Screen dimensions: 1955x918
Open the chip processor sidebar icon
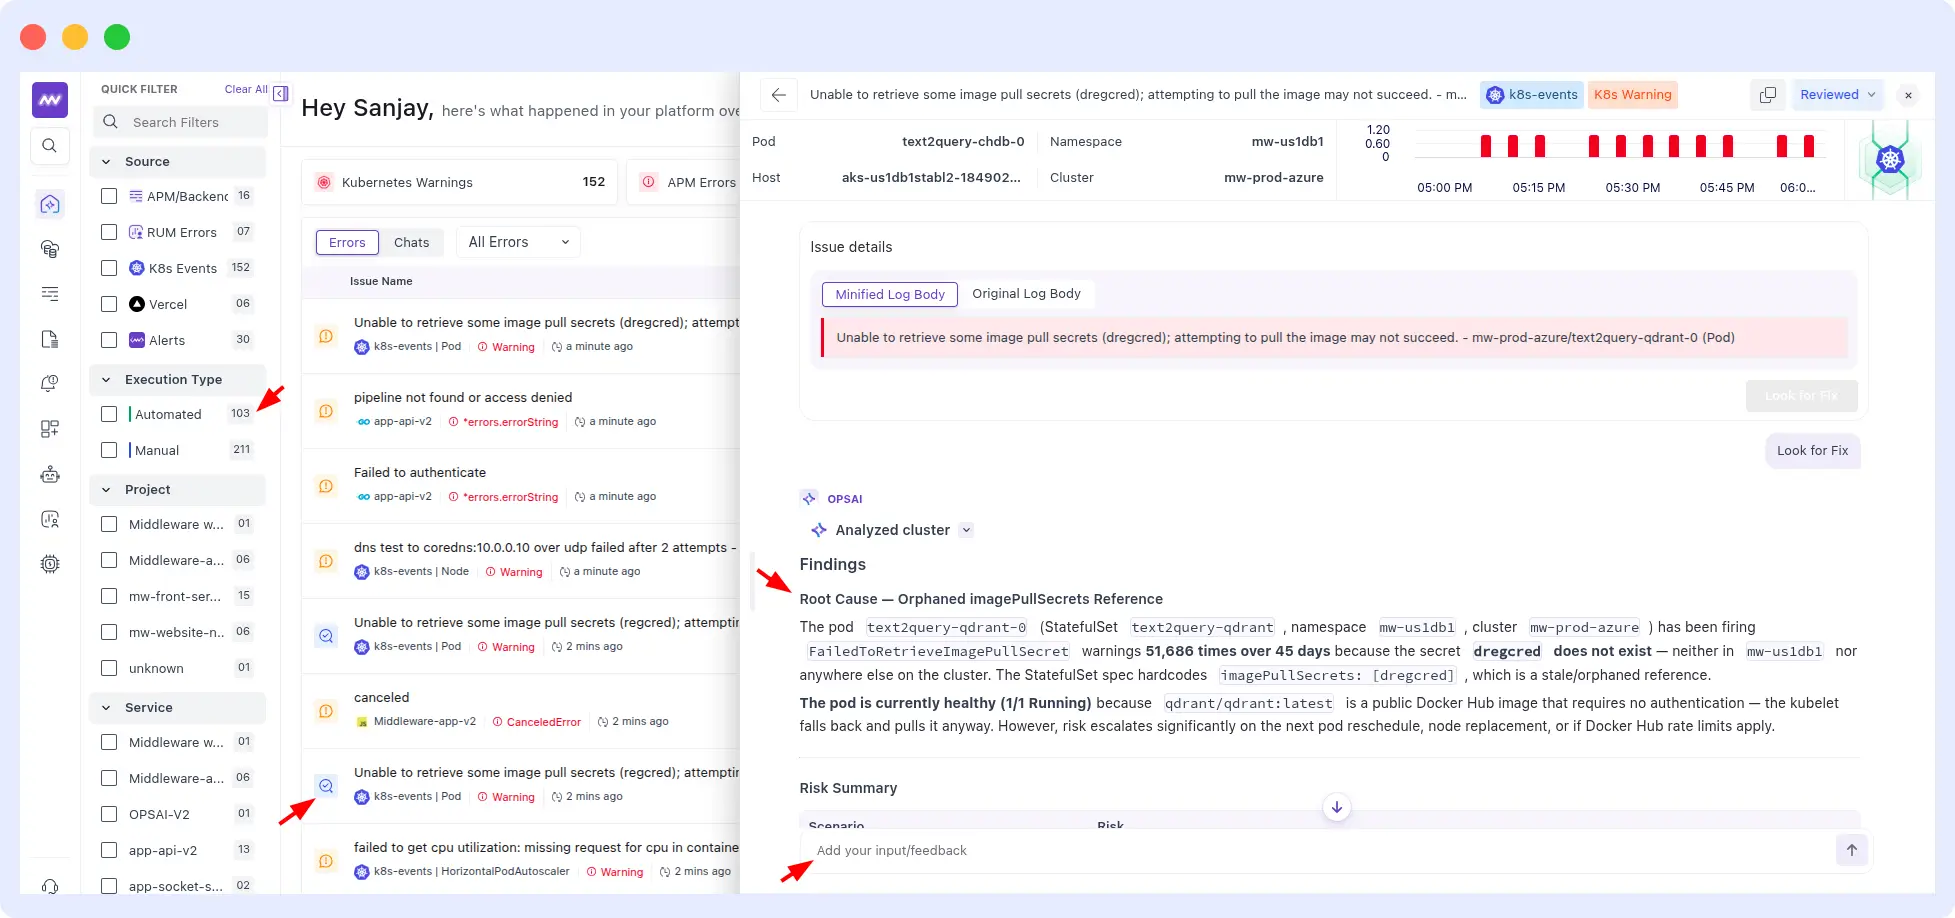(50, 564)
